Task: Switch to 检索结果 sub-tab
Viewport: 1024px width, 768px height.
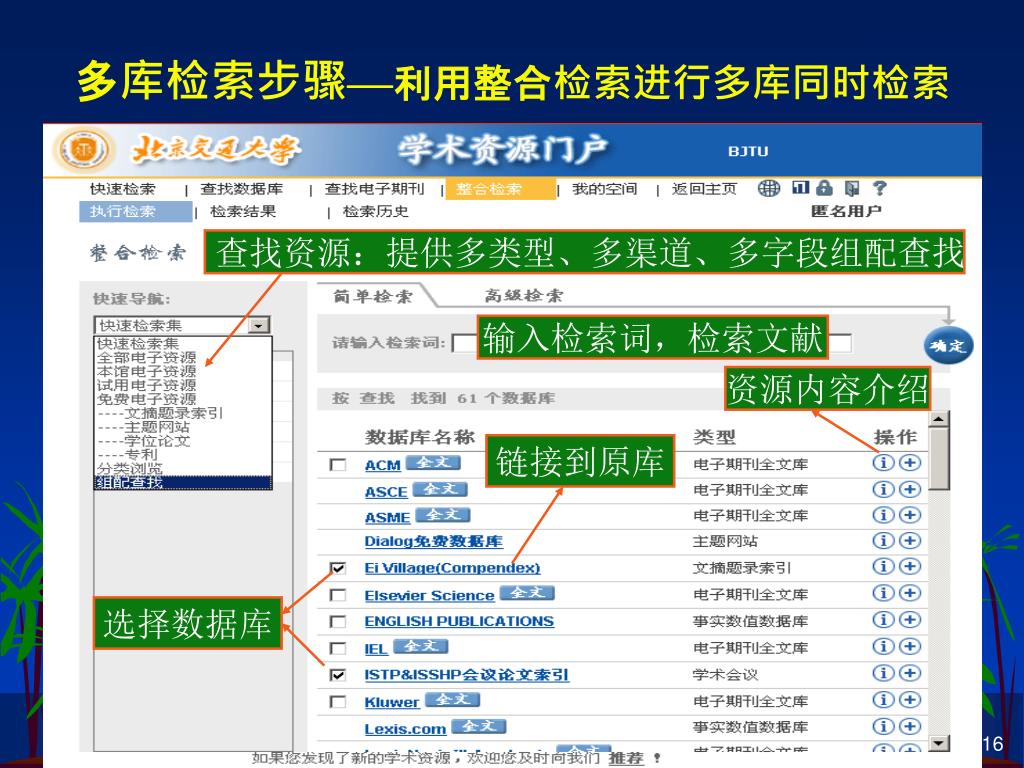Action: [243, 212]
